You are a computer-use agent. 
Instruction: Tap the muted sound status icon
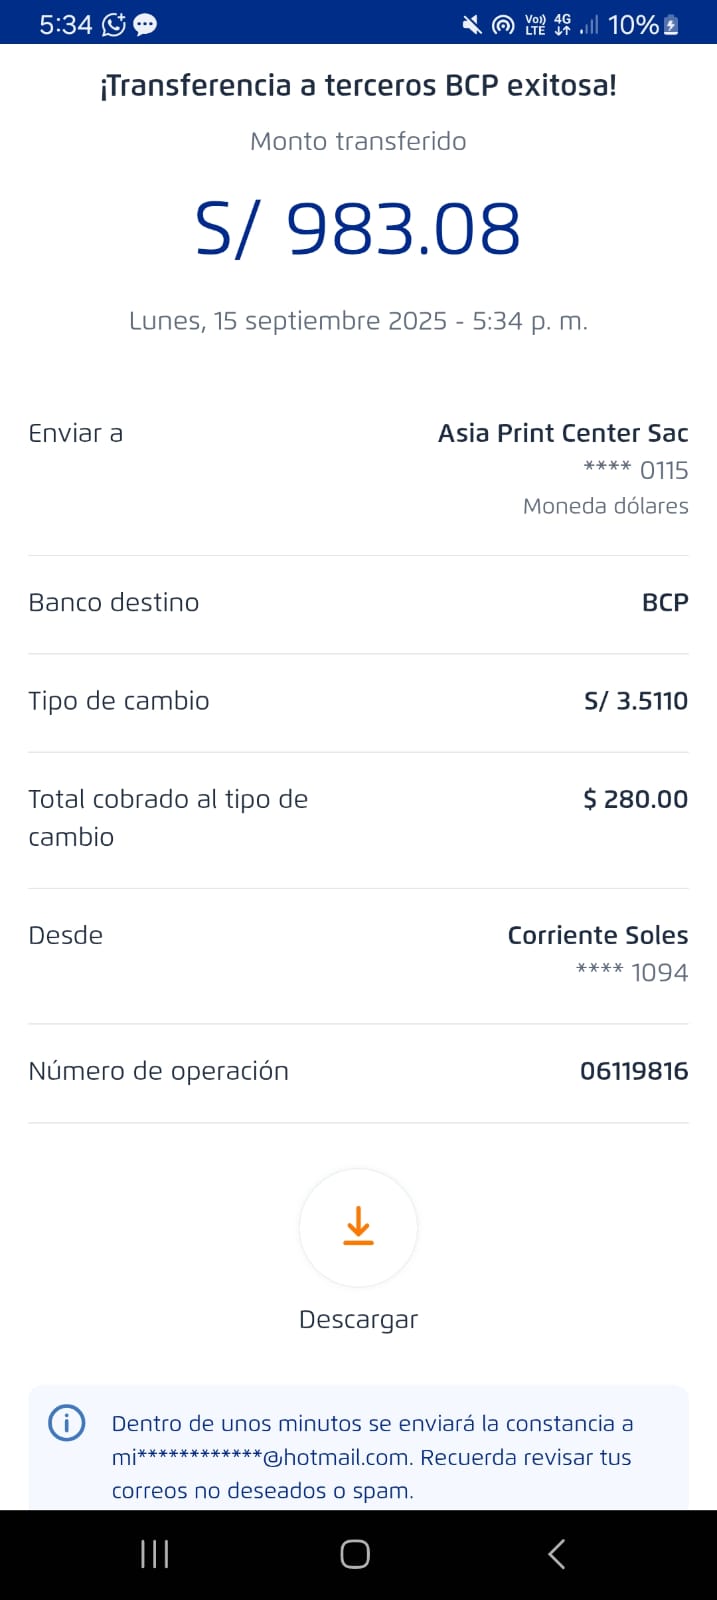coord(471,24)
